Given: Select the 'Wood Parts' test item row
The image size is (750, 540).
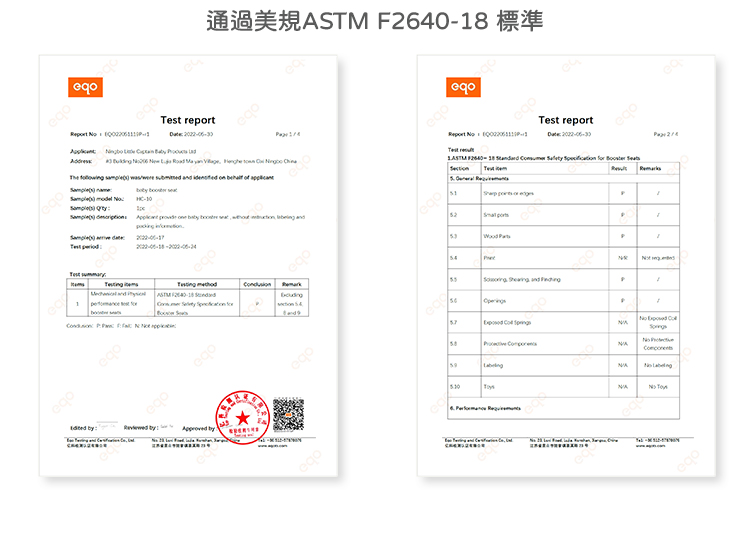Looking at the screenshot, I should (x=498, y=237).
